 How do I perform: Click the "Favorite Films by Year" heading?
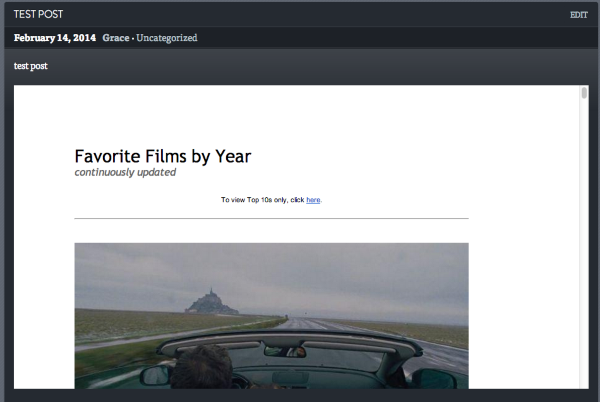point(162,156)
